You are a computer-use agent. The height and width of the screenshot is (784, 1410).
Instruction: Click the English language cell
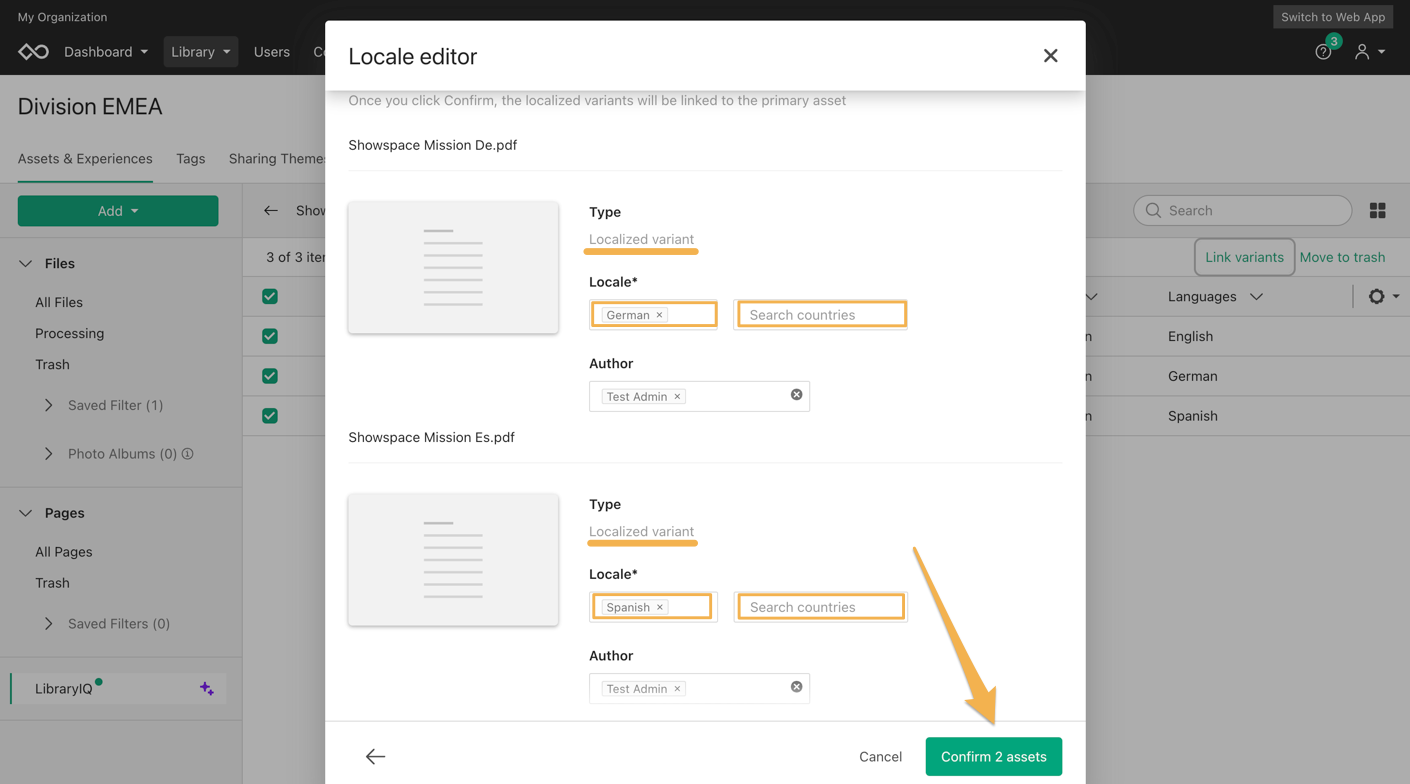click(1190, 336)
